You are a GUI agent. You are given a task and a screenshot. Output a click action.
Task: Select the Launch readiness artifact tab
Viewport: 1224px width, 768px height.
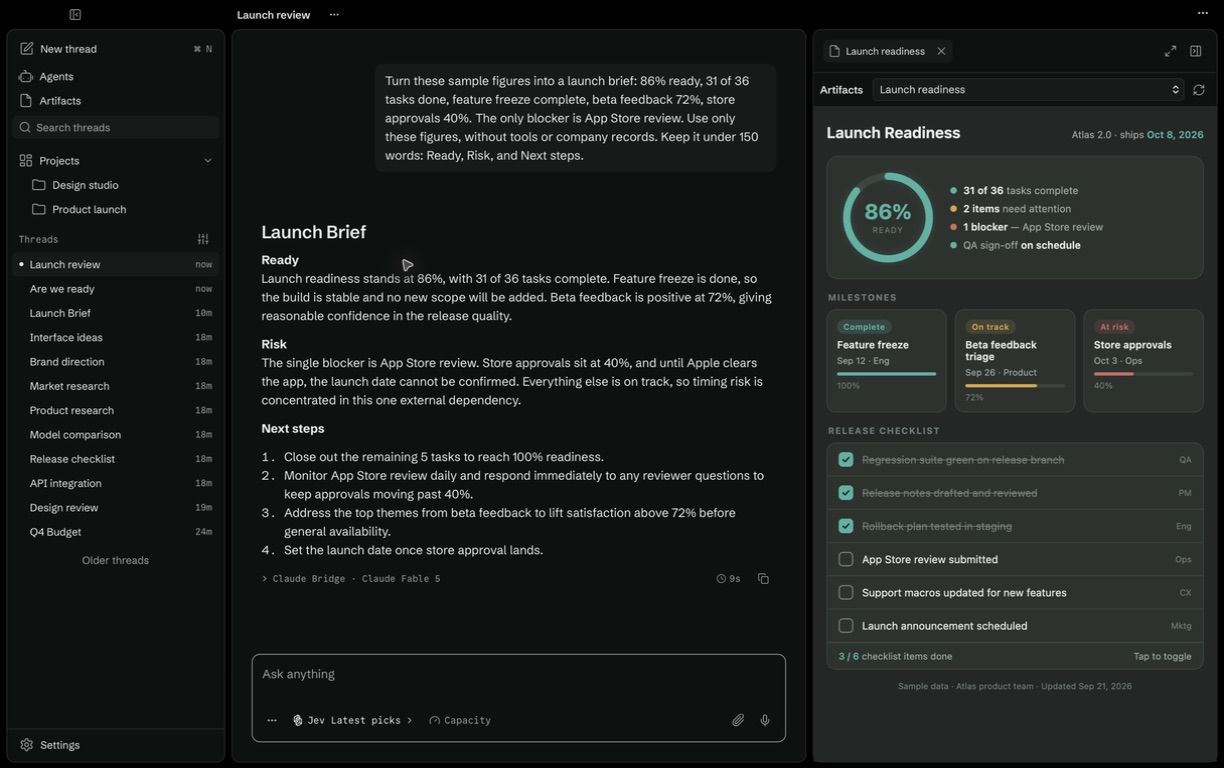click(885, 51)
